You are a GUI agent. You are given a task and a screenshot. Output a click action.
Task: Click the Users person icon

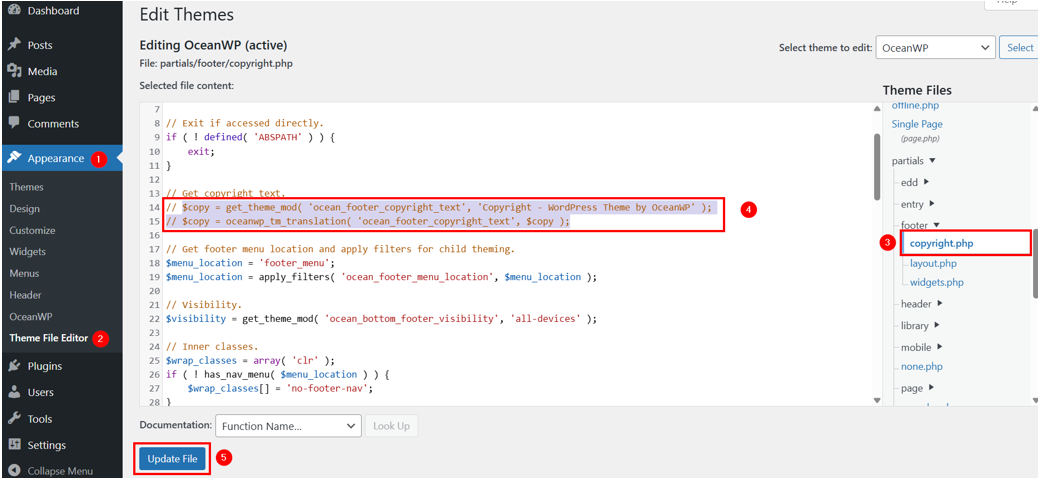coord(13,392)
